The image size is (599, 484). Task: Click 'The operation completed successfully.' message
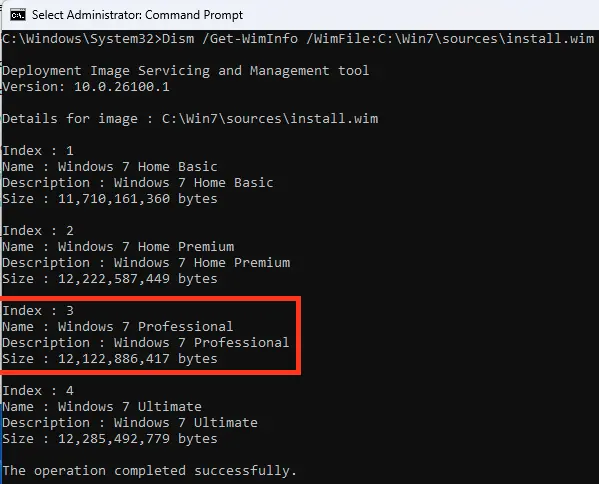point(150,471)
